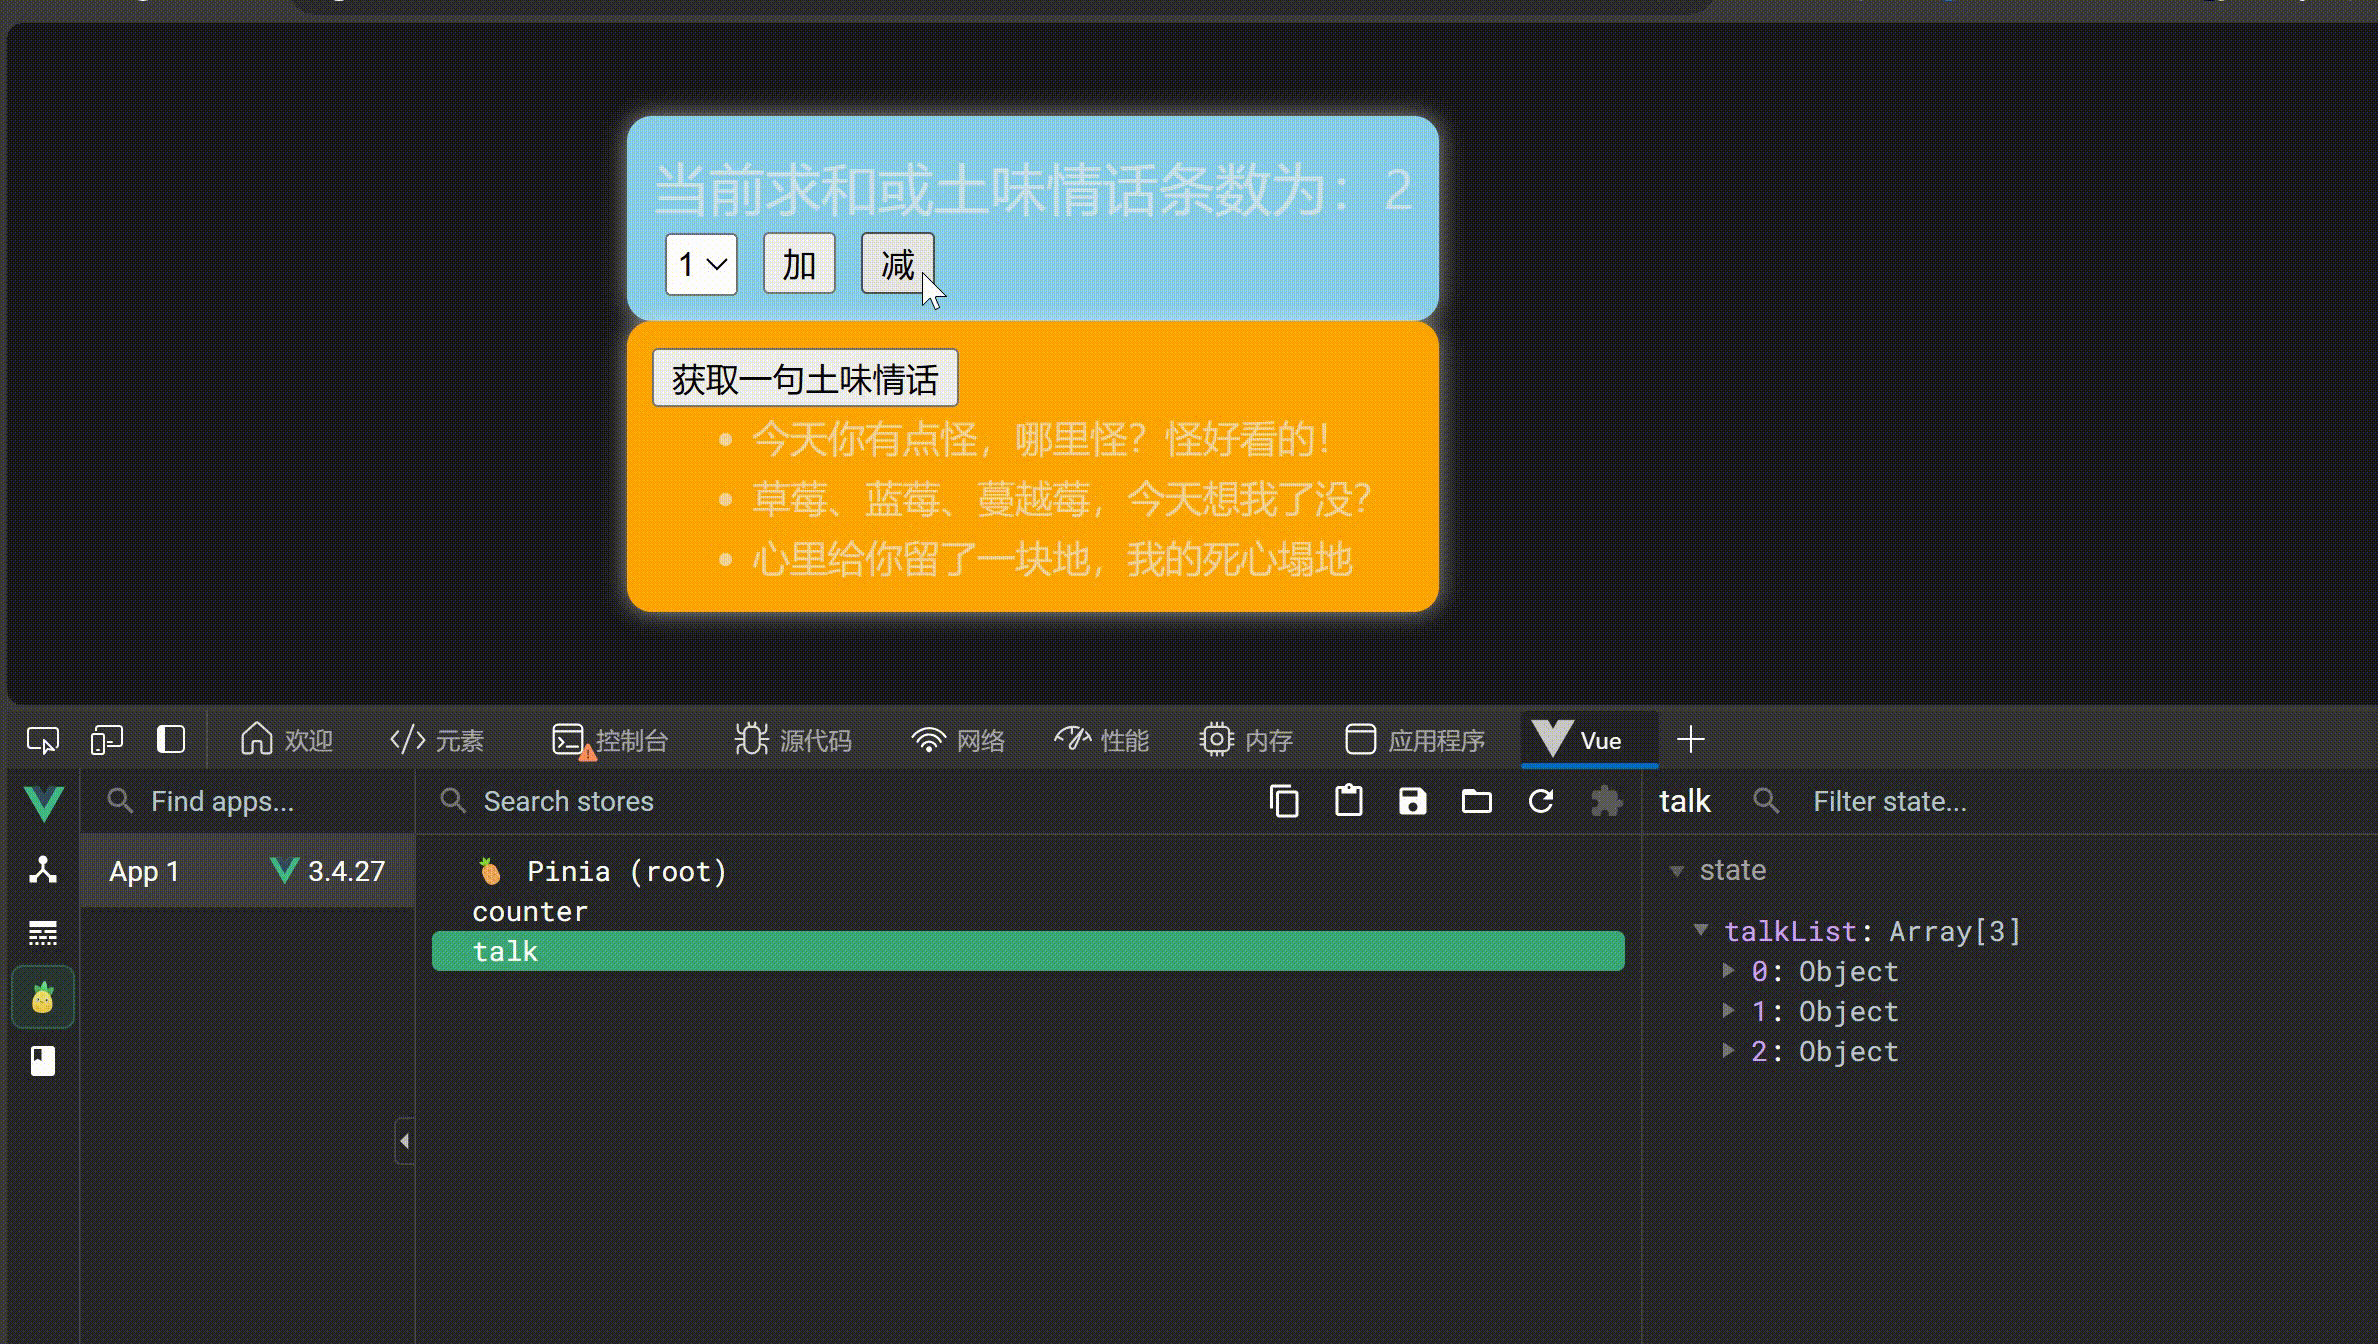Open the routes/book icon in sidebar
Screen dimensions: 2378x1344
coord(43,1060)
